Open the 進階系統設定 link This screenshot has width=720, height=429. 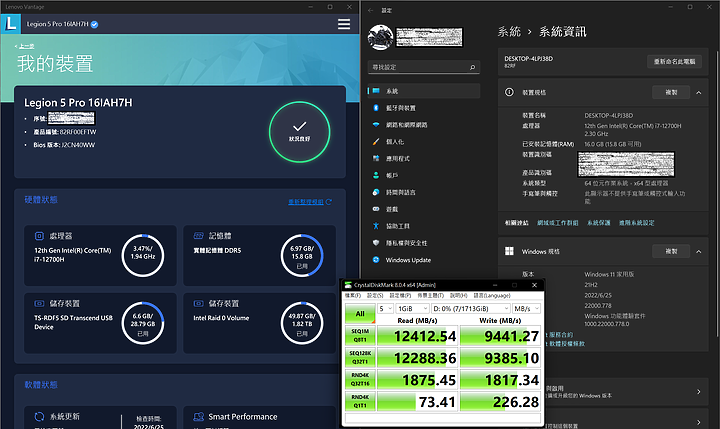pos(636,223)
